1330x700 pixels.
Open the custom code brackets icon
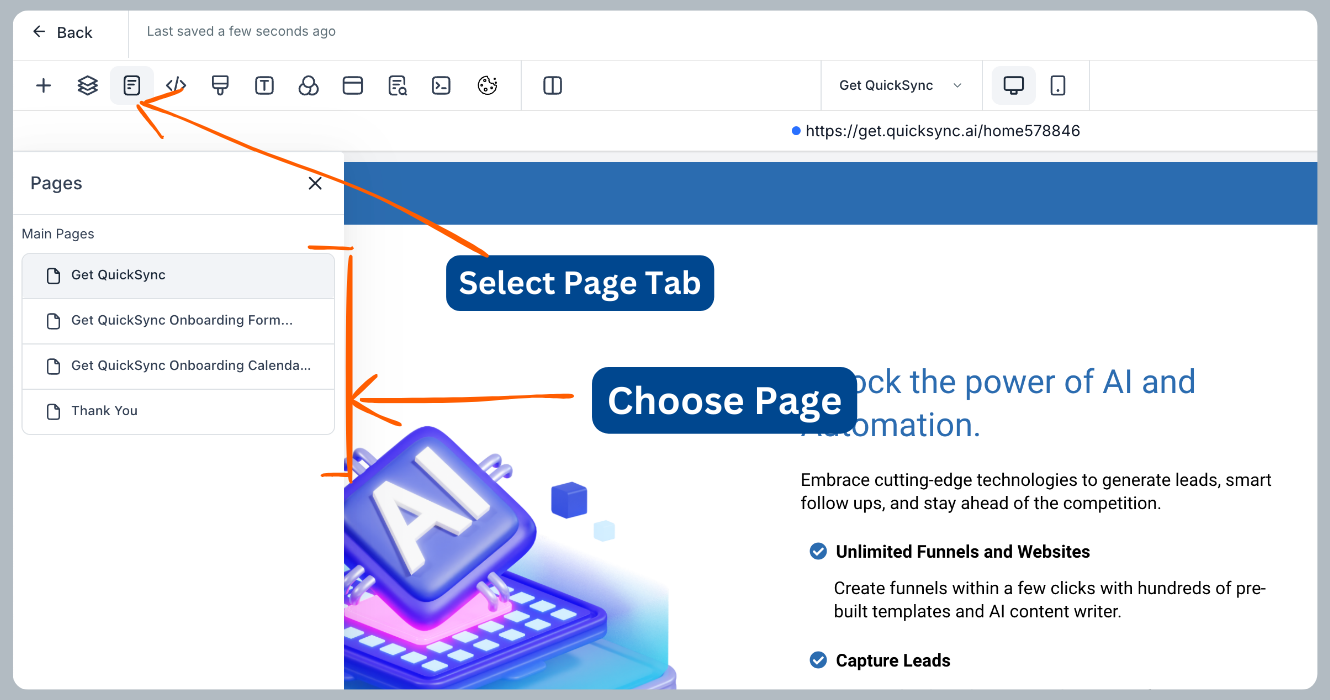click(176, 86)
